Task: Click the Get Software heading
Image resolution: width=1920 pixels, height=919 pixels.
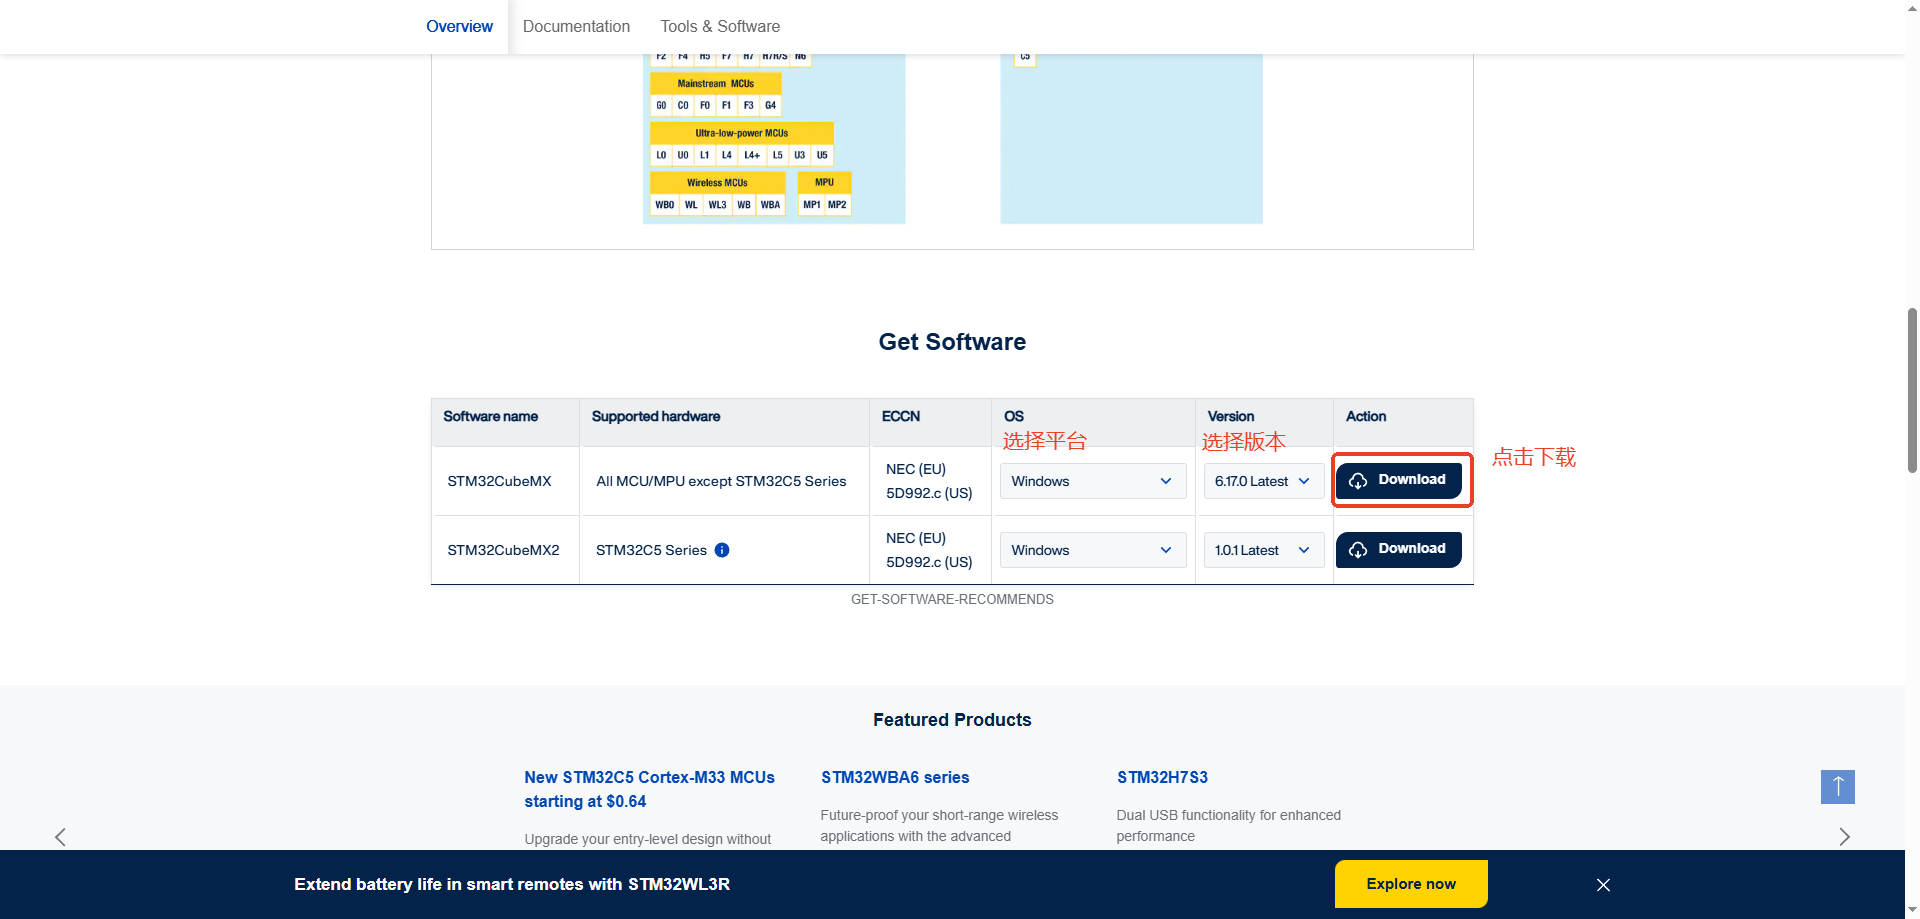Action: 952,342
